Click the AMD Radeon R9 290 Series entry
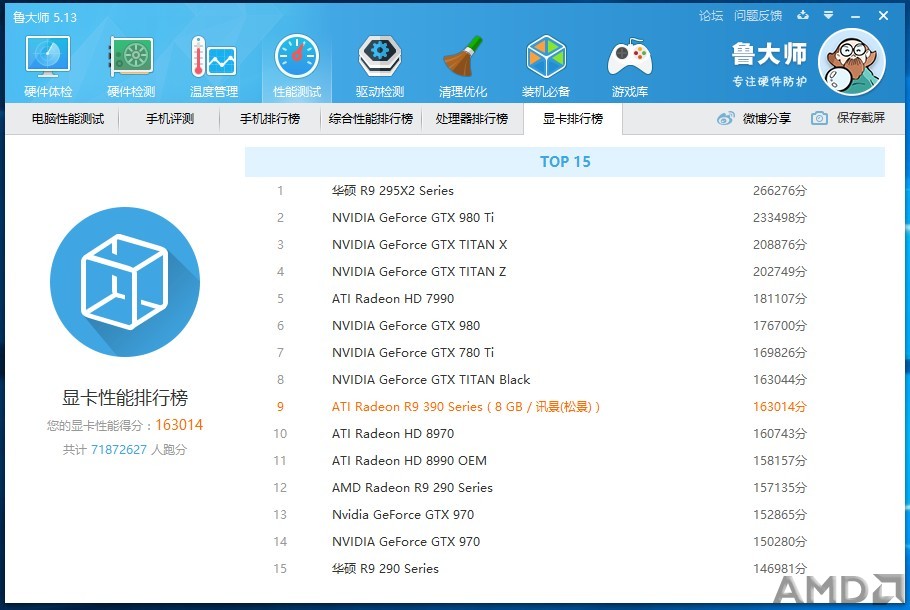The height and width of the screenshot is (610, 910). click(412, 488)
